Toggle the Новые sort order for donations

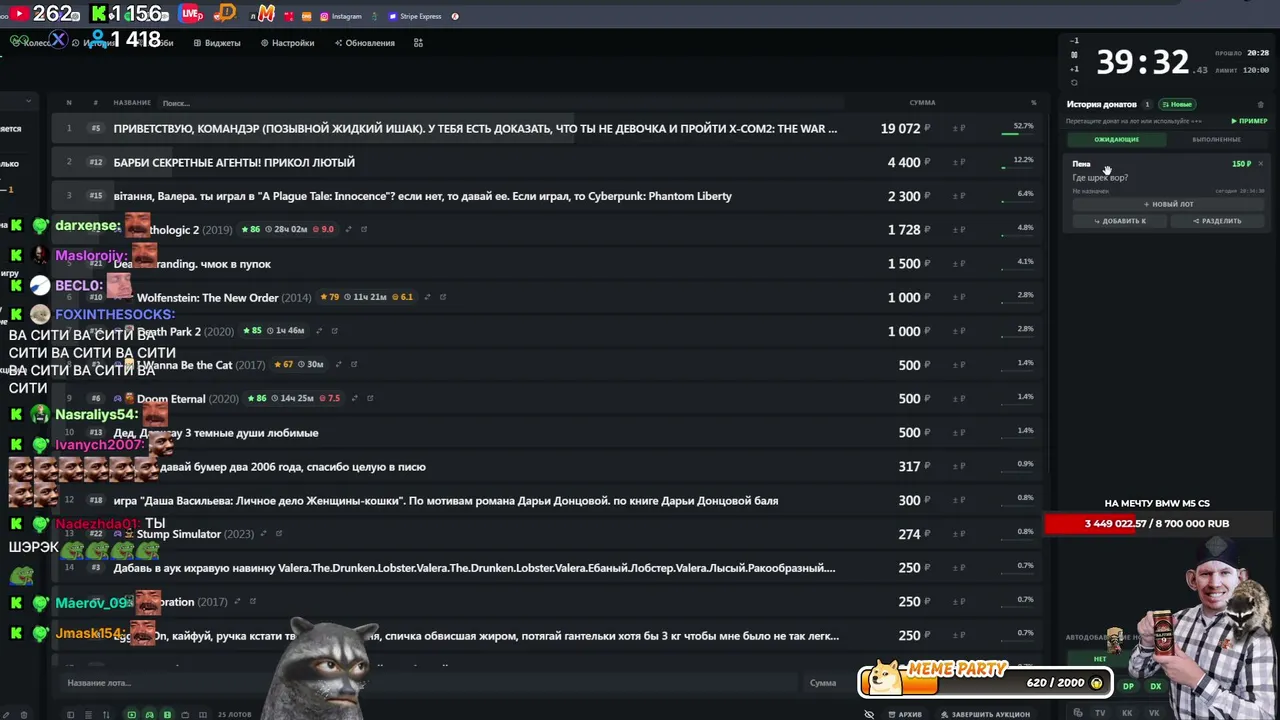pos(1177,104)
